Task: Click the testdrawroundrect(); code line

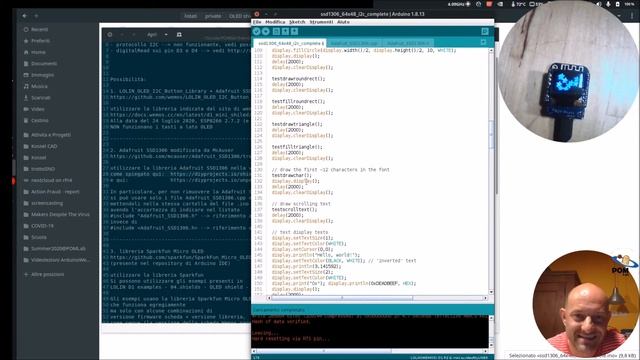Action: 298,79
